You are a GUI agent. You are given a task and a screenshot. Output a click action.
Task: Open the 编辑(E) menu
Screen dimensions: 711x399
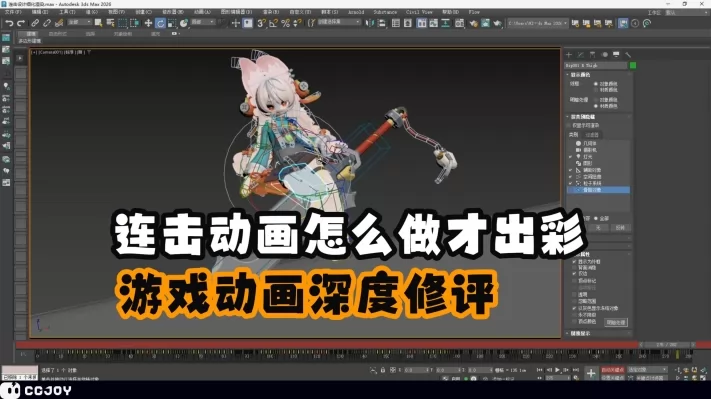(39, 12)
